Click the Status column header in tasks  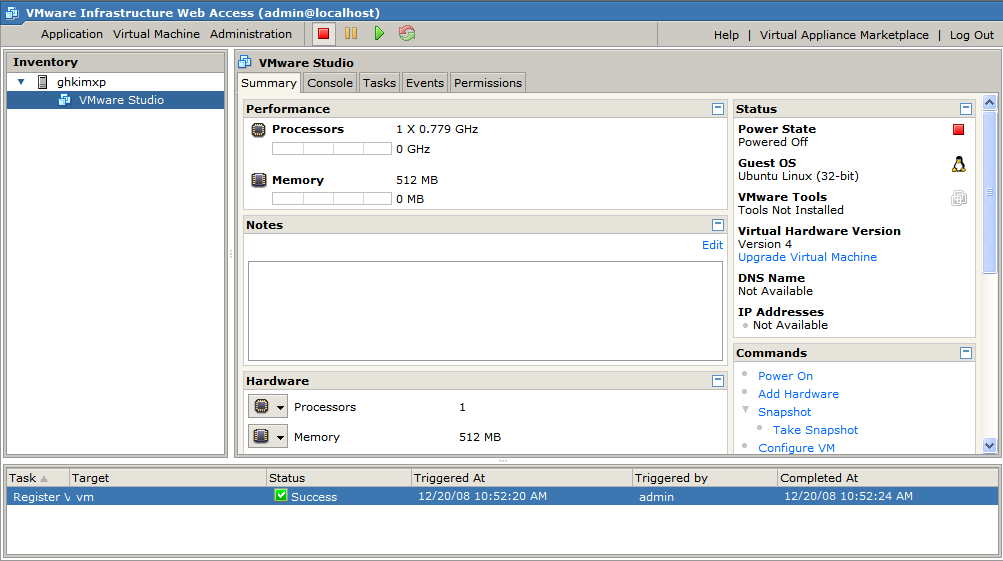[x=338, y=478]
